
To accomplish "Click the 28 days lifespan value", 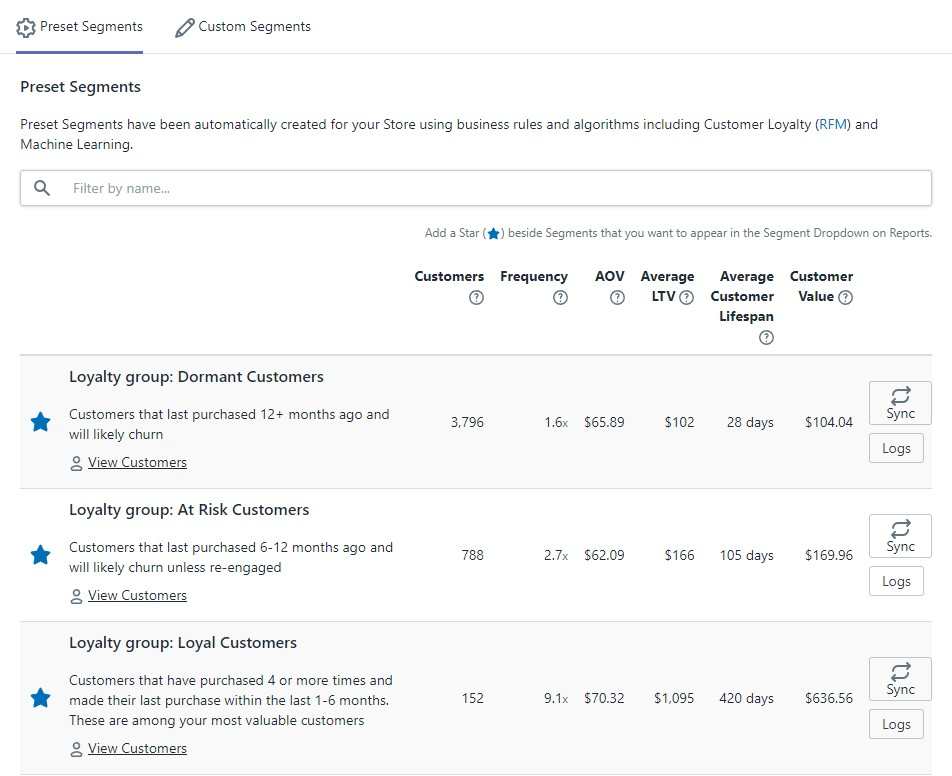I will pos(750,423).
